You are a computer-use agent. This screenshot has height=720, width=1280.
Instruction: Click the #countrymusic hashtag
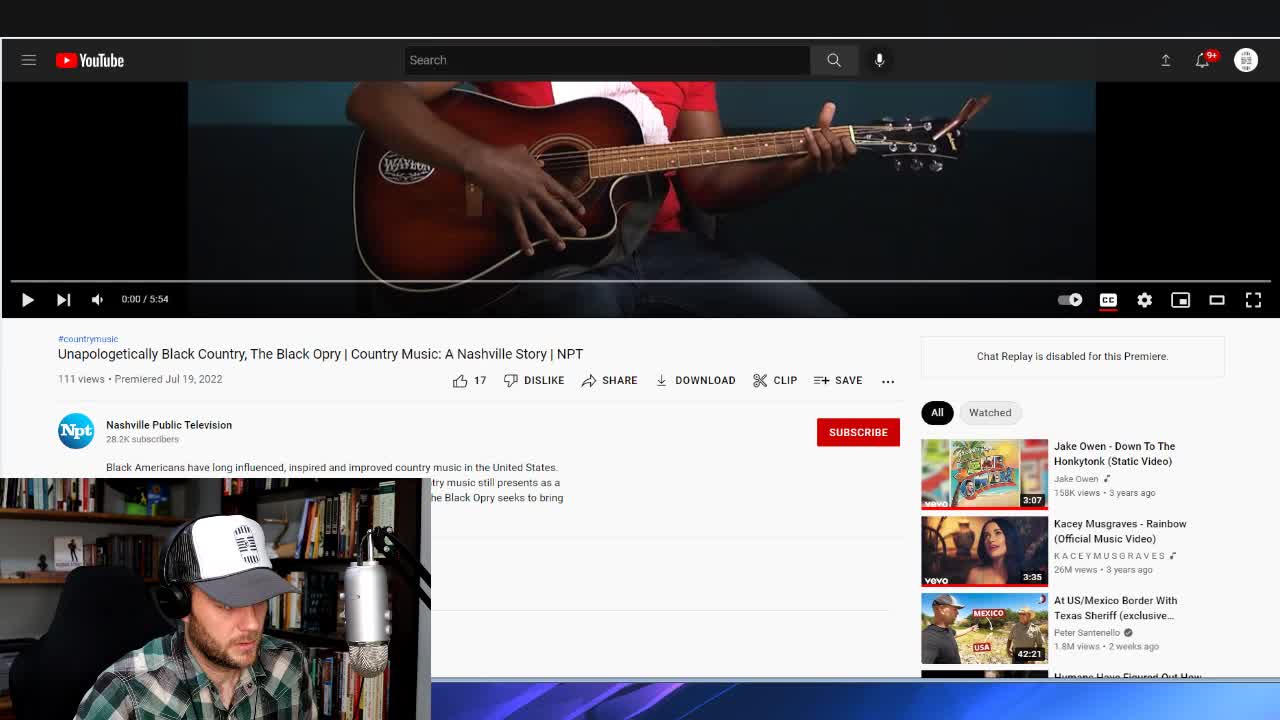(88, 339)
